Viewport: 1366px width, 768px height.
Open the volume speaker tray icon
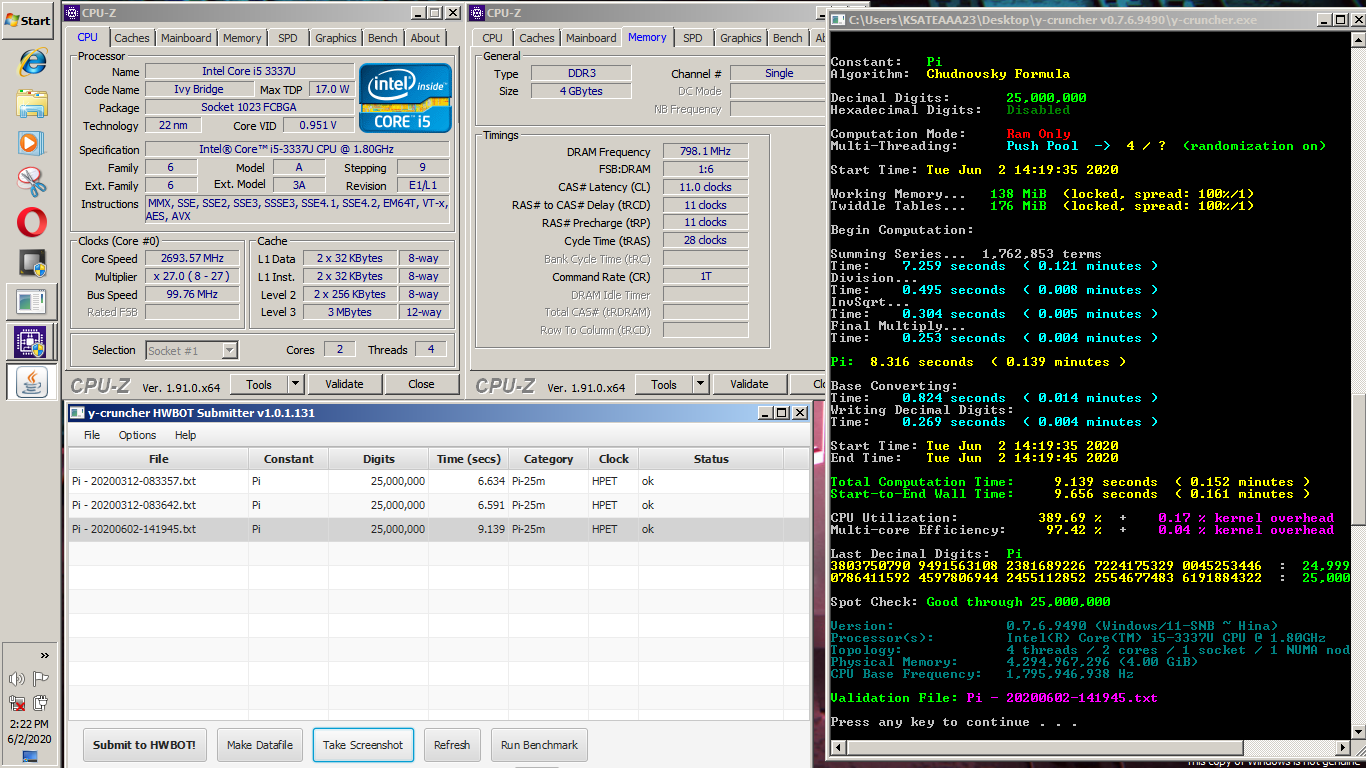(17, 679)
